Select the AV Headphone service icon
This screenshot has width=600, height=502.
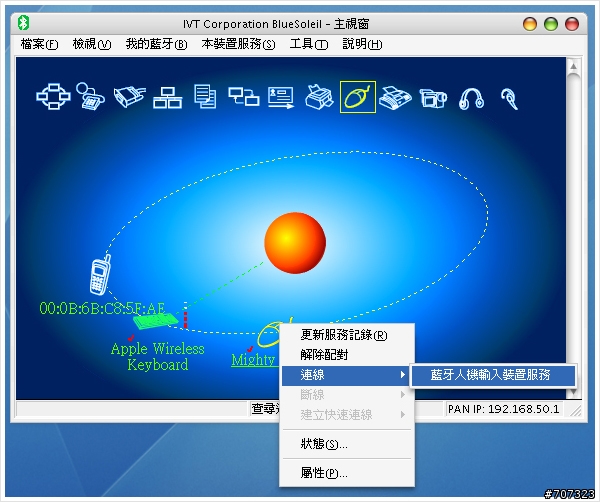click(x=471, y=99)
